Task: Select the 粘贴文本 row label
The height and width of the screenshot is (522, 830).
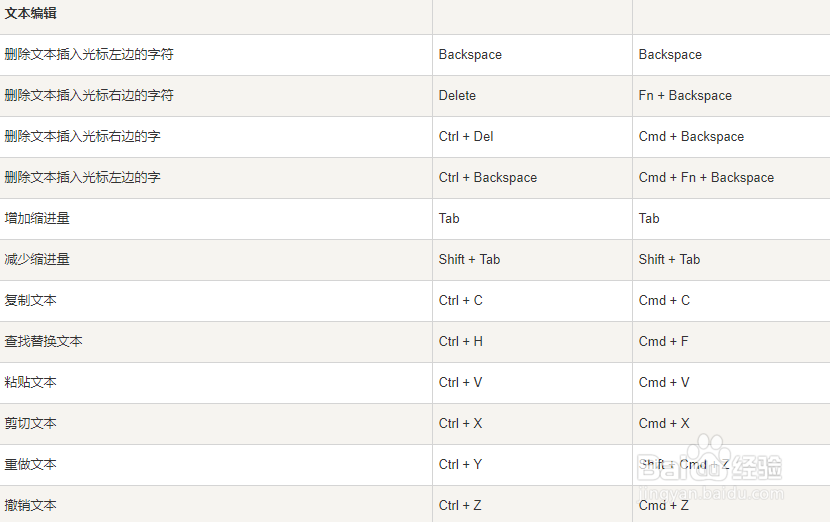Action: [31, 383]
